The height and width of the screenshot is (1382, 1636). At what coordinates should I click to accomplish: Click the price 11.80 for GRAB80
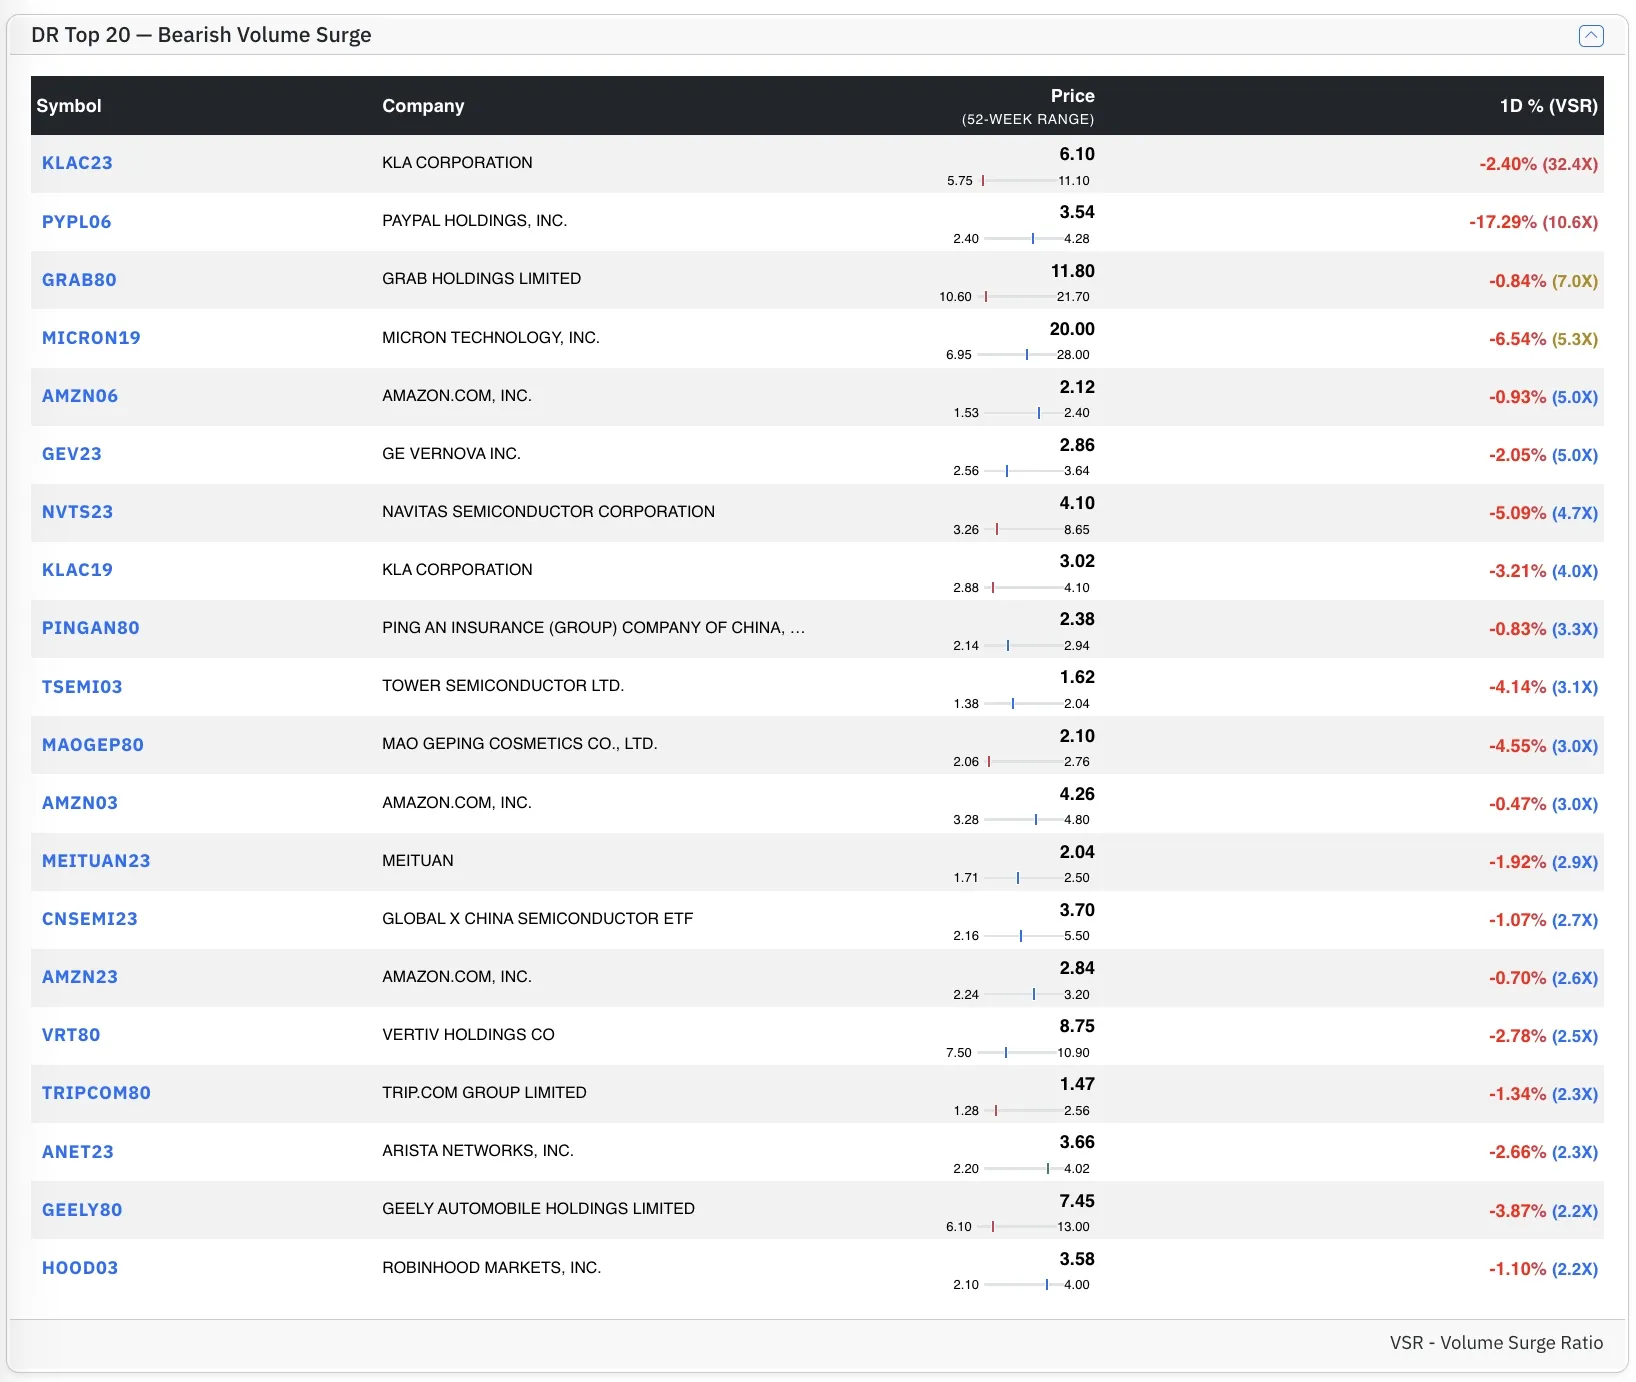point(1072,271)
